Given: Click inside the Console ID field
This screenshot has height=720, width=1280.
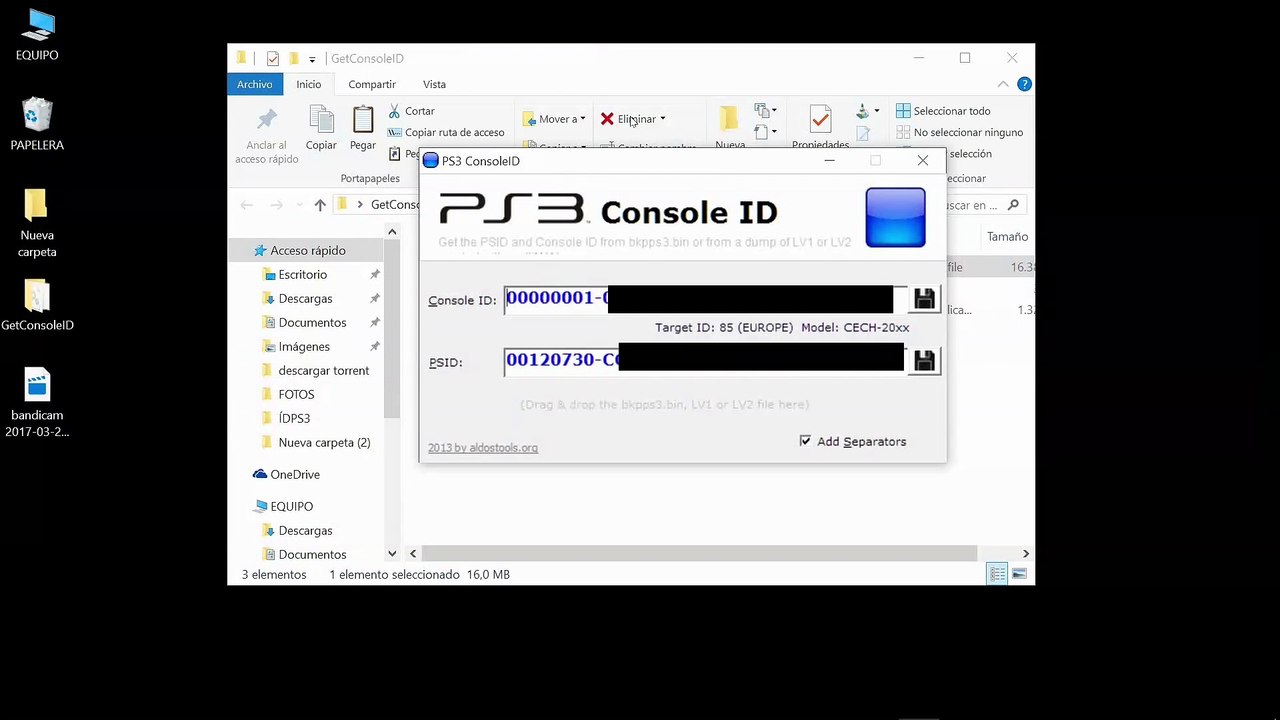Looking at the screenshot, I should (x=705, y=299).
